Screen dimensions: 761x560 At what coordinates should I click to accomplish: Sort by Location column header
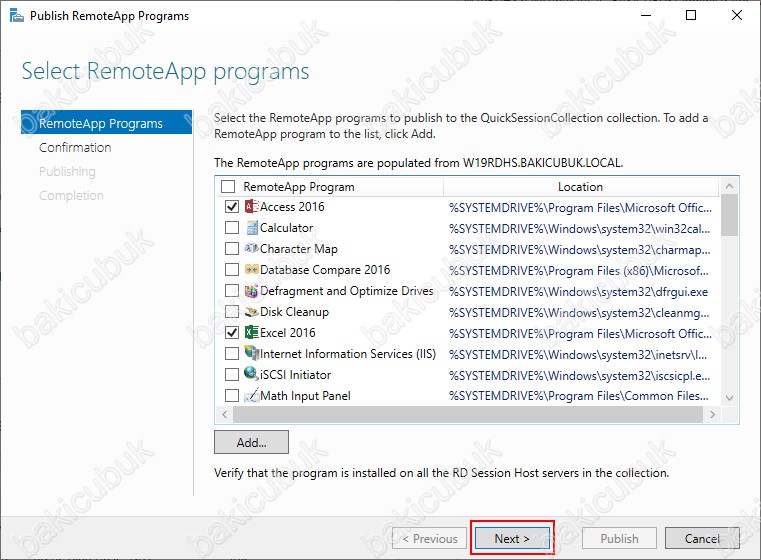point(580,187)
